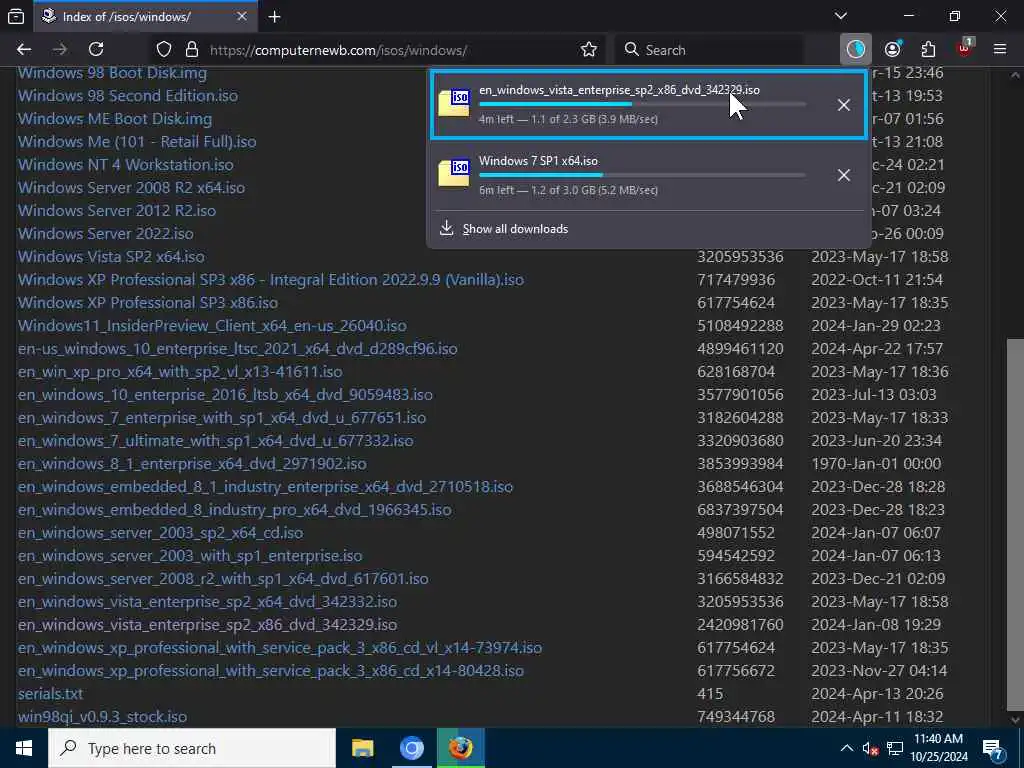Image resolution: width=1024 pixels, height=768 pixels.
Task: Click the Windows 7 SP1 download progress bar
Action: [x=643, y=175]
